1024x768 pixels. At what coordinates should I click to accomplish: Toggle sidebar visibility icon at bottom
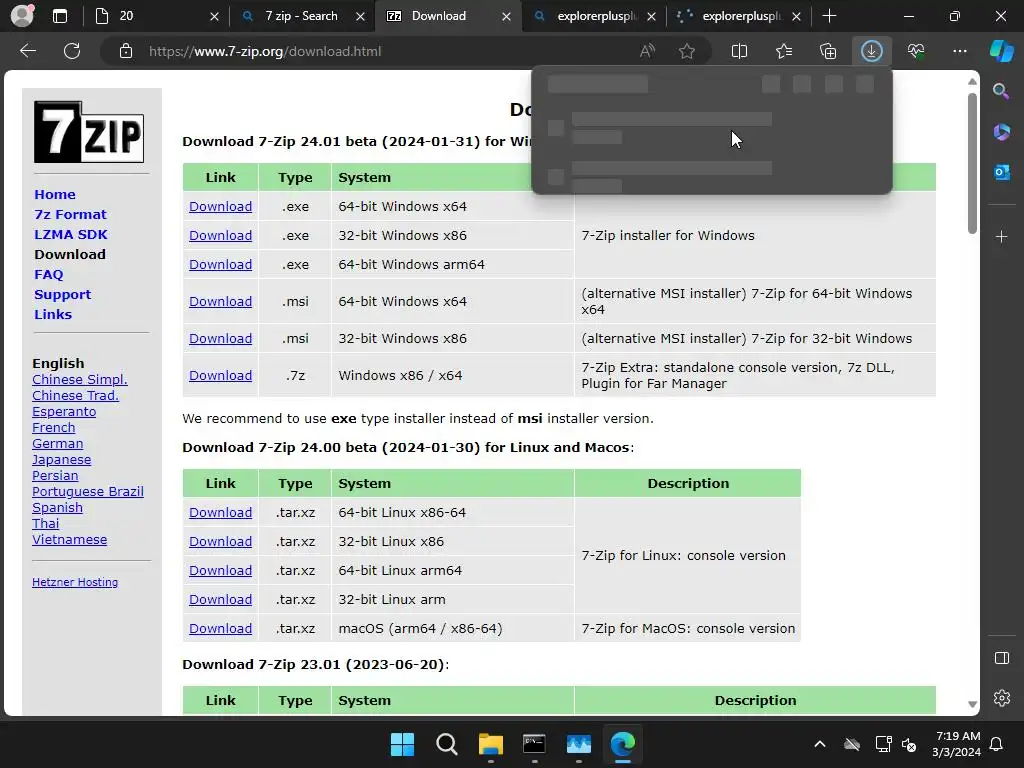(1001, 658)
